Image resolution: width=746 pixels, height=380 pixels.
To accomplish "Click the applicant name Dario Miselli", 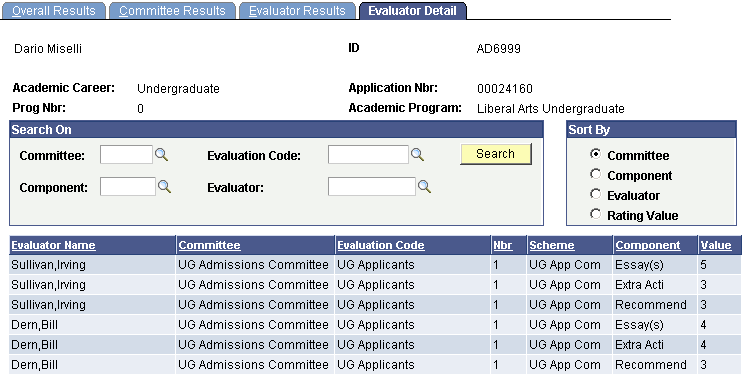I will point(48,49).
